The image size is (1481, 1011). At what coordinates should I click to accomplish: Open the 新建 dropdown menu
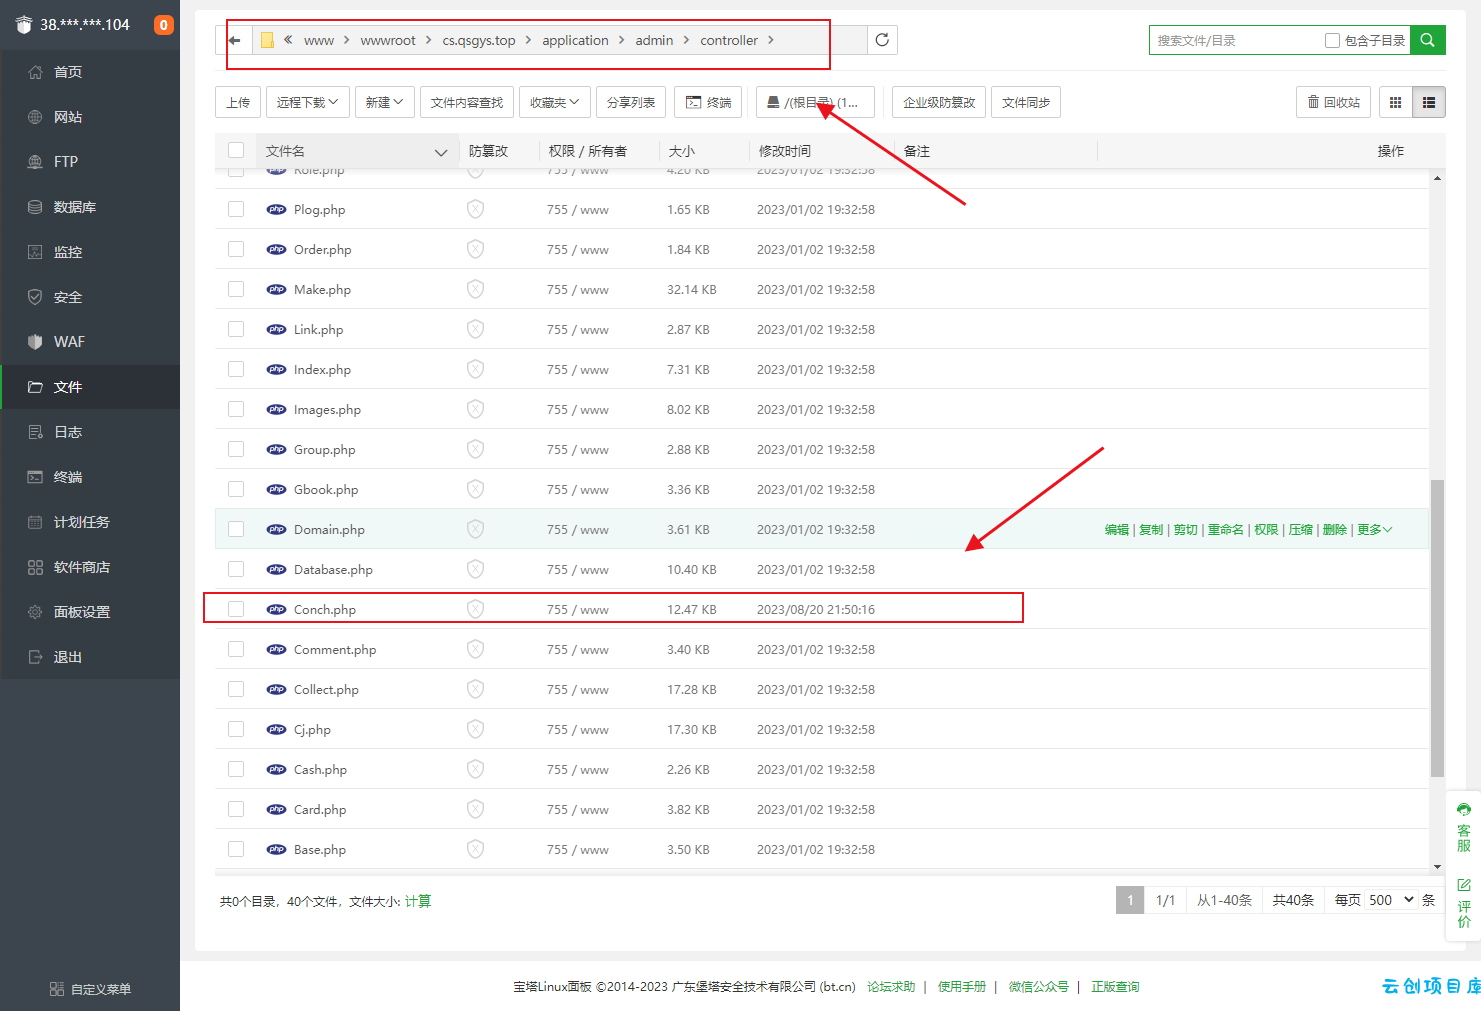(384, 102)
